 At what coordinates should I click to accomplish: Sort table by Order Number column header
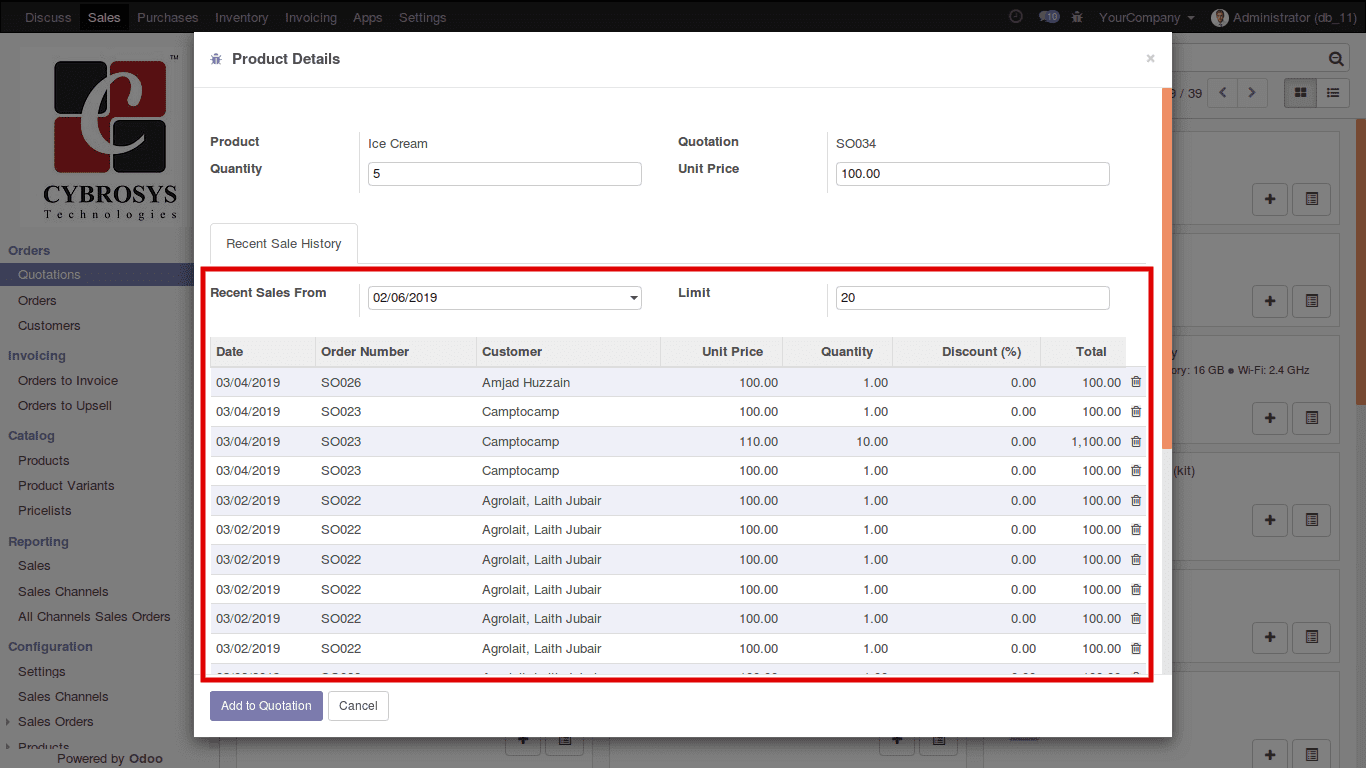396,352
